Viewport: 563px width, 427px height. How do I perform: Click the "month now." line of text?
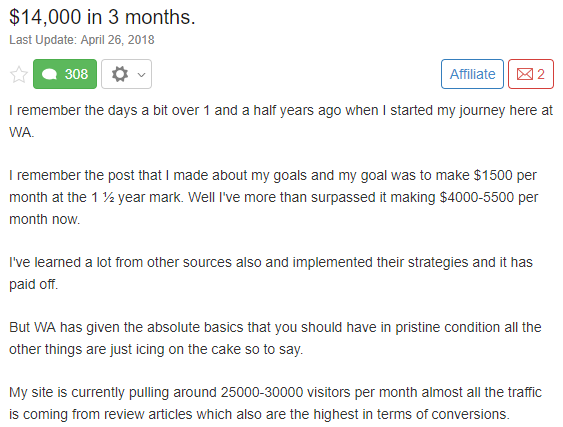point(45,219)
